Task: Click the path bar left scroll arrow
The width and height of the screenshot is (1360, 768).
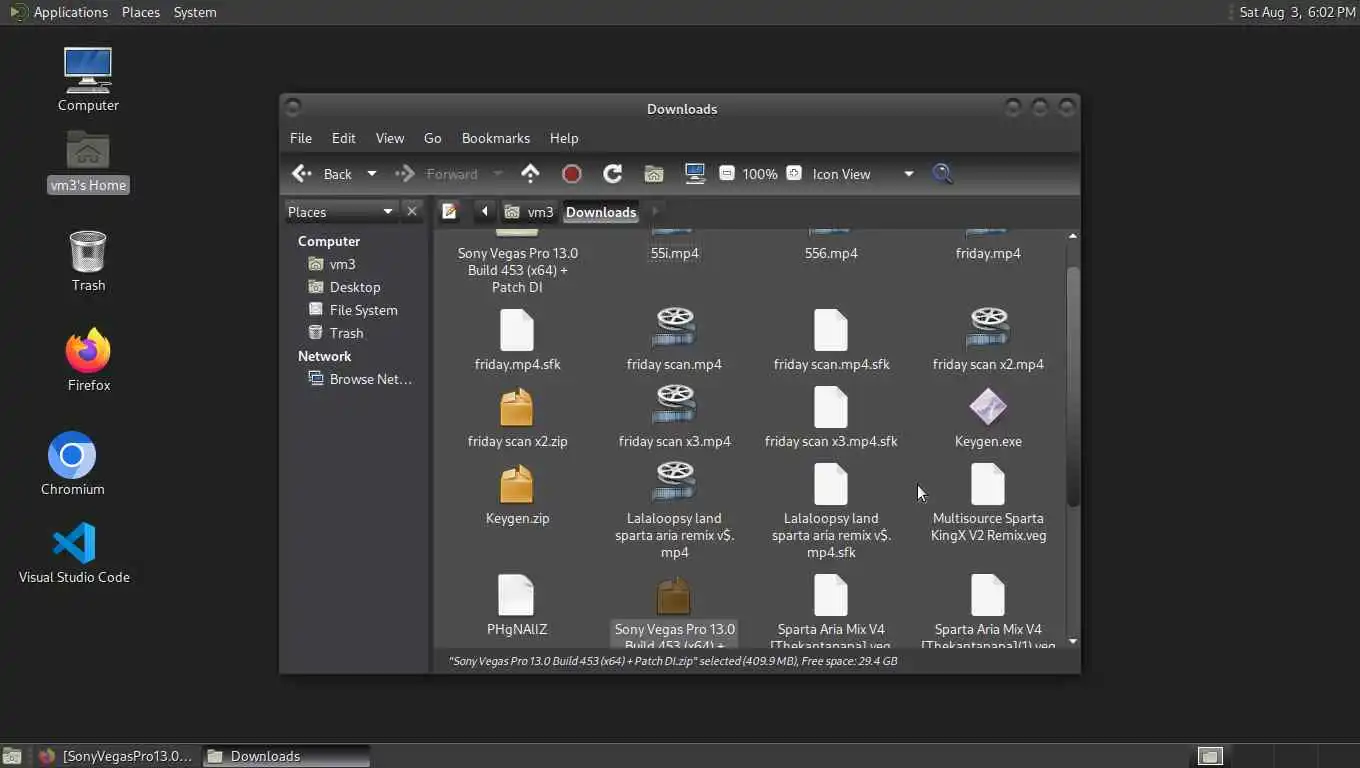Action: tap(484, 211)
